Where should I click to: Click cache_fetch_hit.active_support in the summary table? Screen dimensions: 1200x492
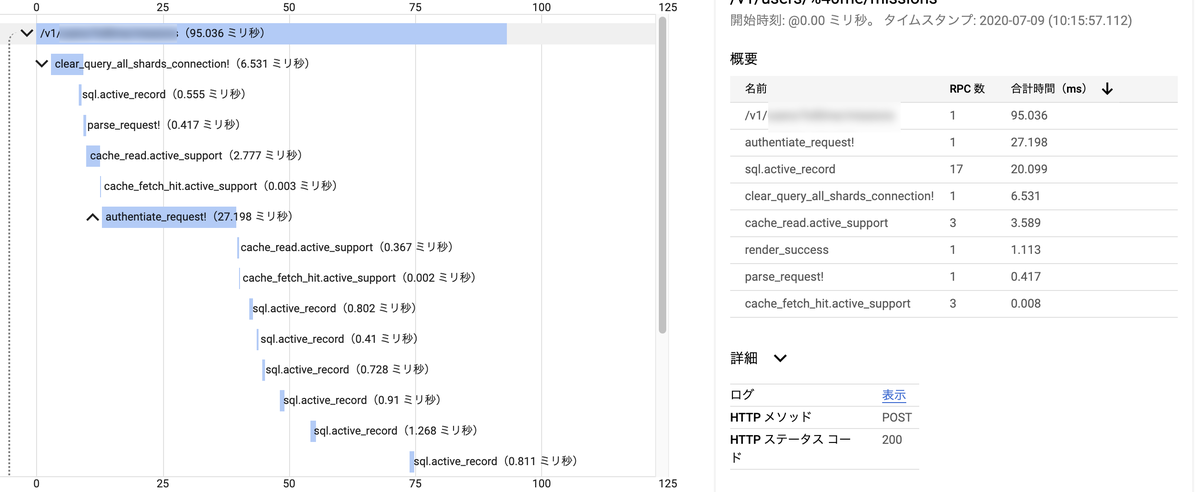pos(828,303)
